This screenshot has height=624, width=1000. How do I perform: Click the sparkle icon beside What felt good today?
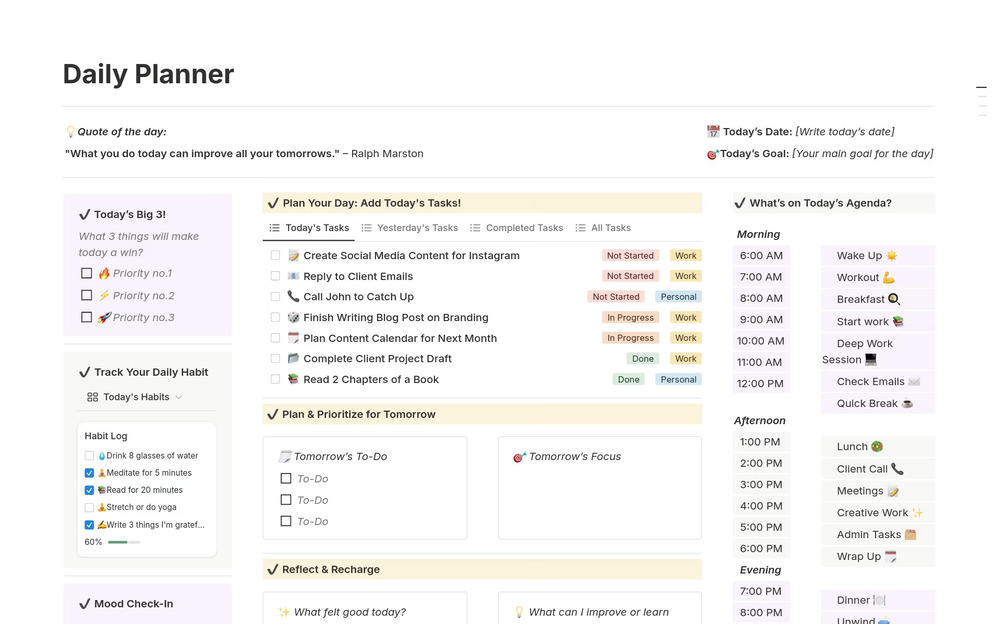[x=284, y=613]
